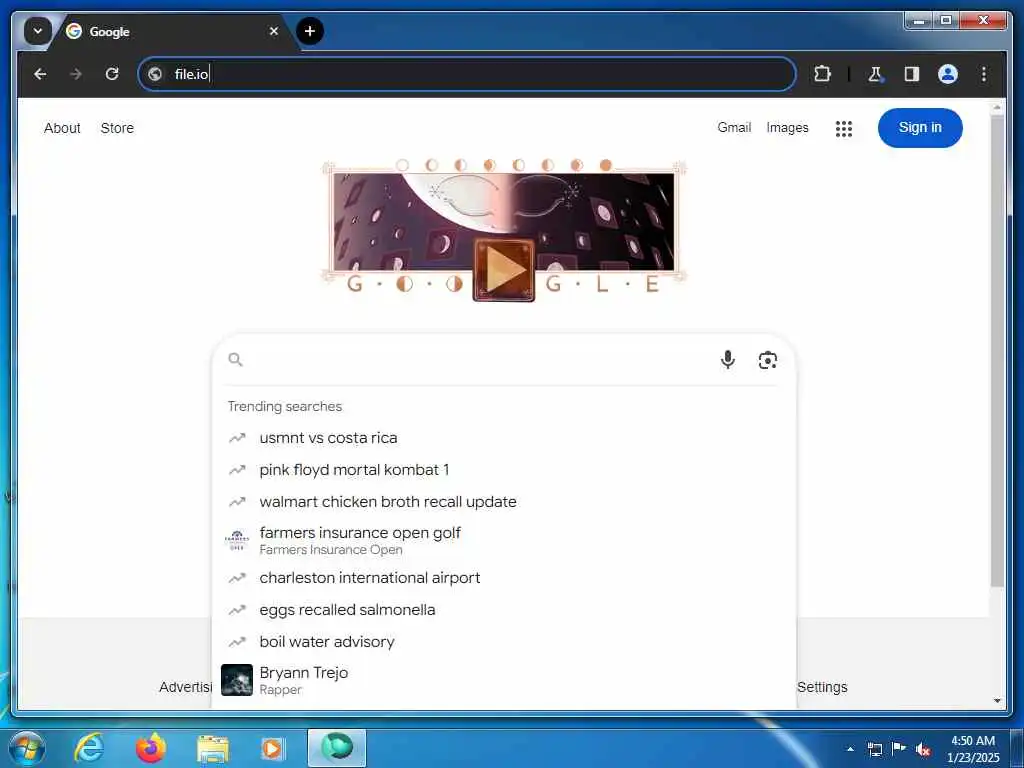Select boil water advisory suggestion

(504, 642)
